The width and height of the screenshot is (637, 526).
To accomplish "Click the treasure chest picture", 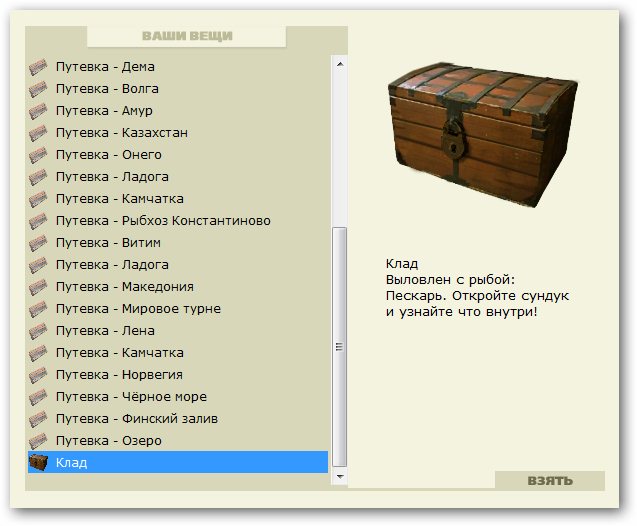I will [483, 135].
